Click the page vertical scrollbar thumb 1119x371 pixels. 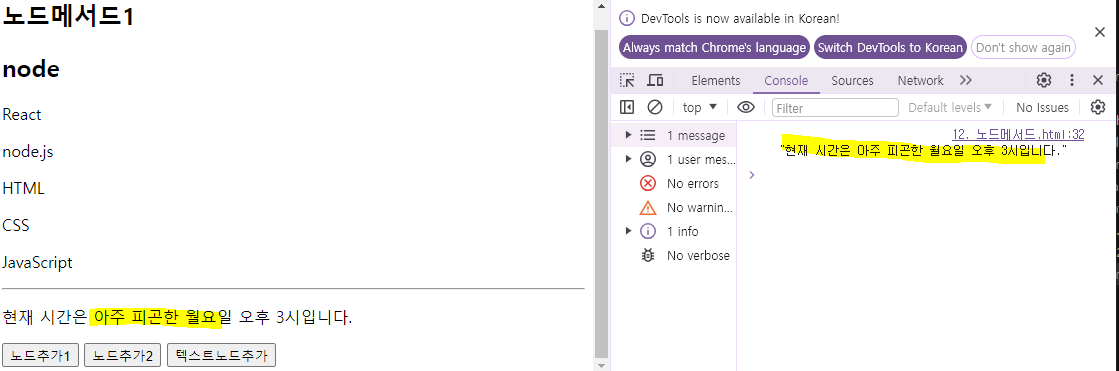pyautogui.click(x=601, y=193)
